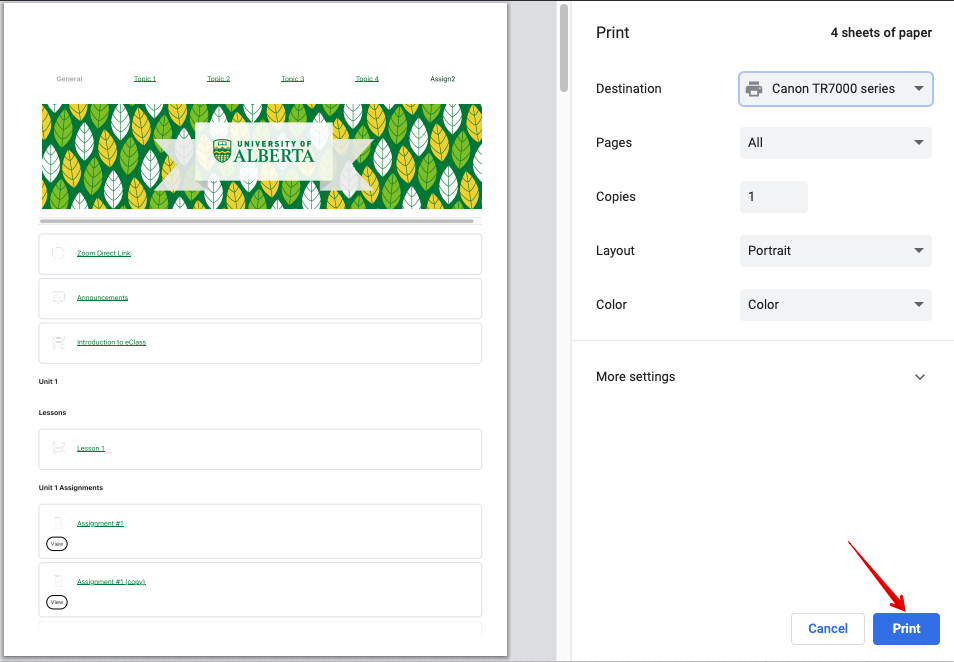Click the University of Alberta crest logo
The width and height of the screenshot is (954, 662).
pos(222,151)
